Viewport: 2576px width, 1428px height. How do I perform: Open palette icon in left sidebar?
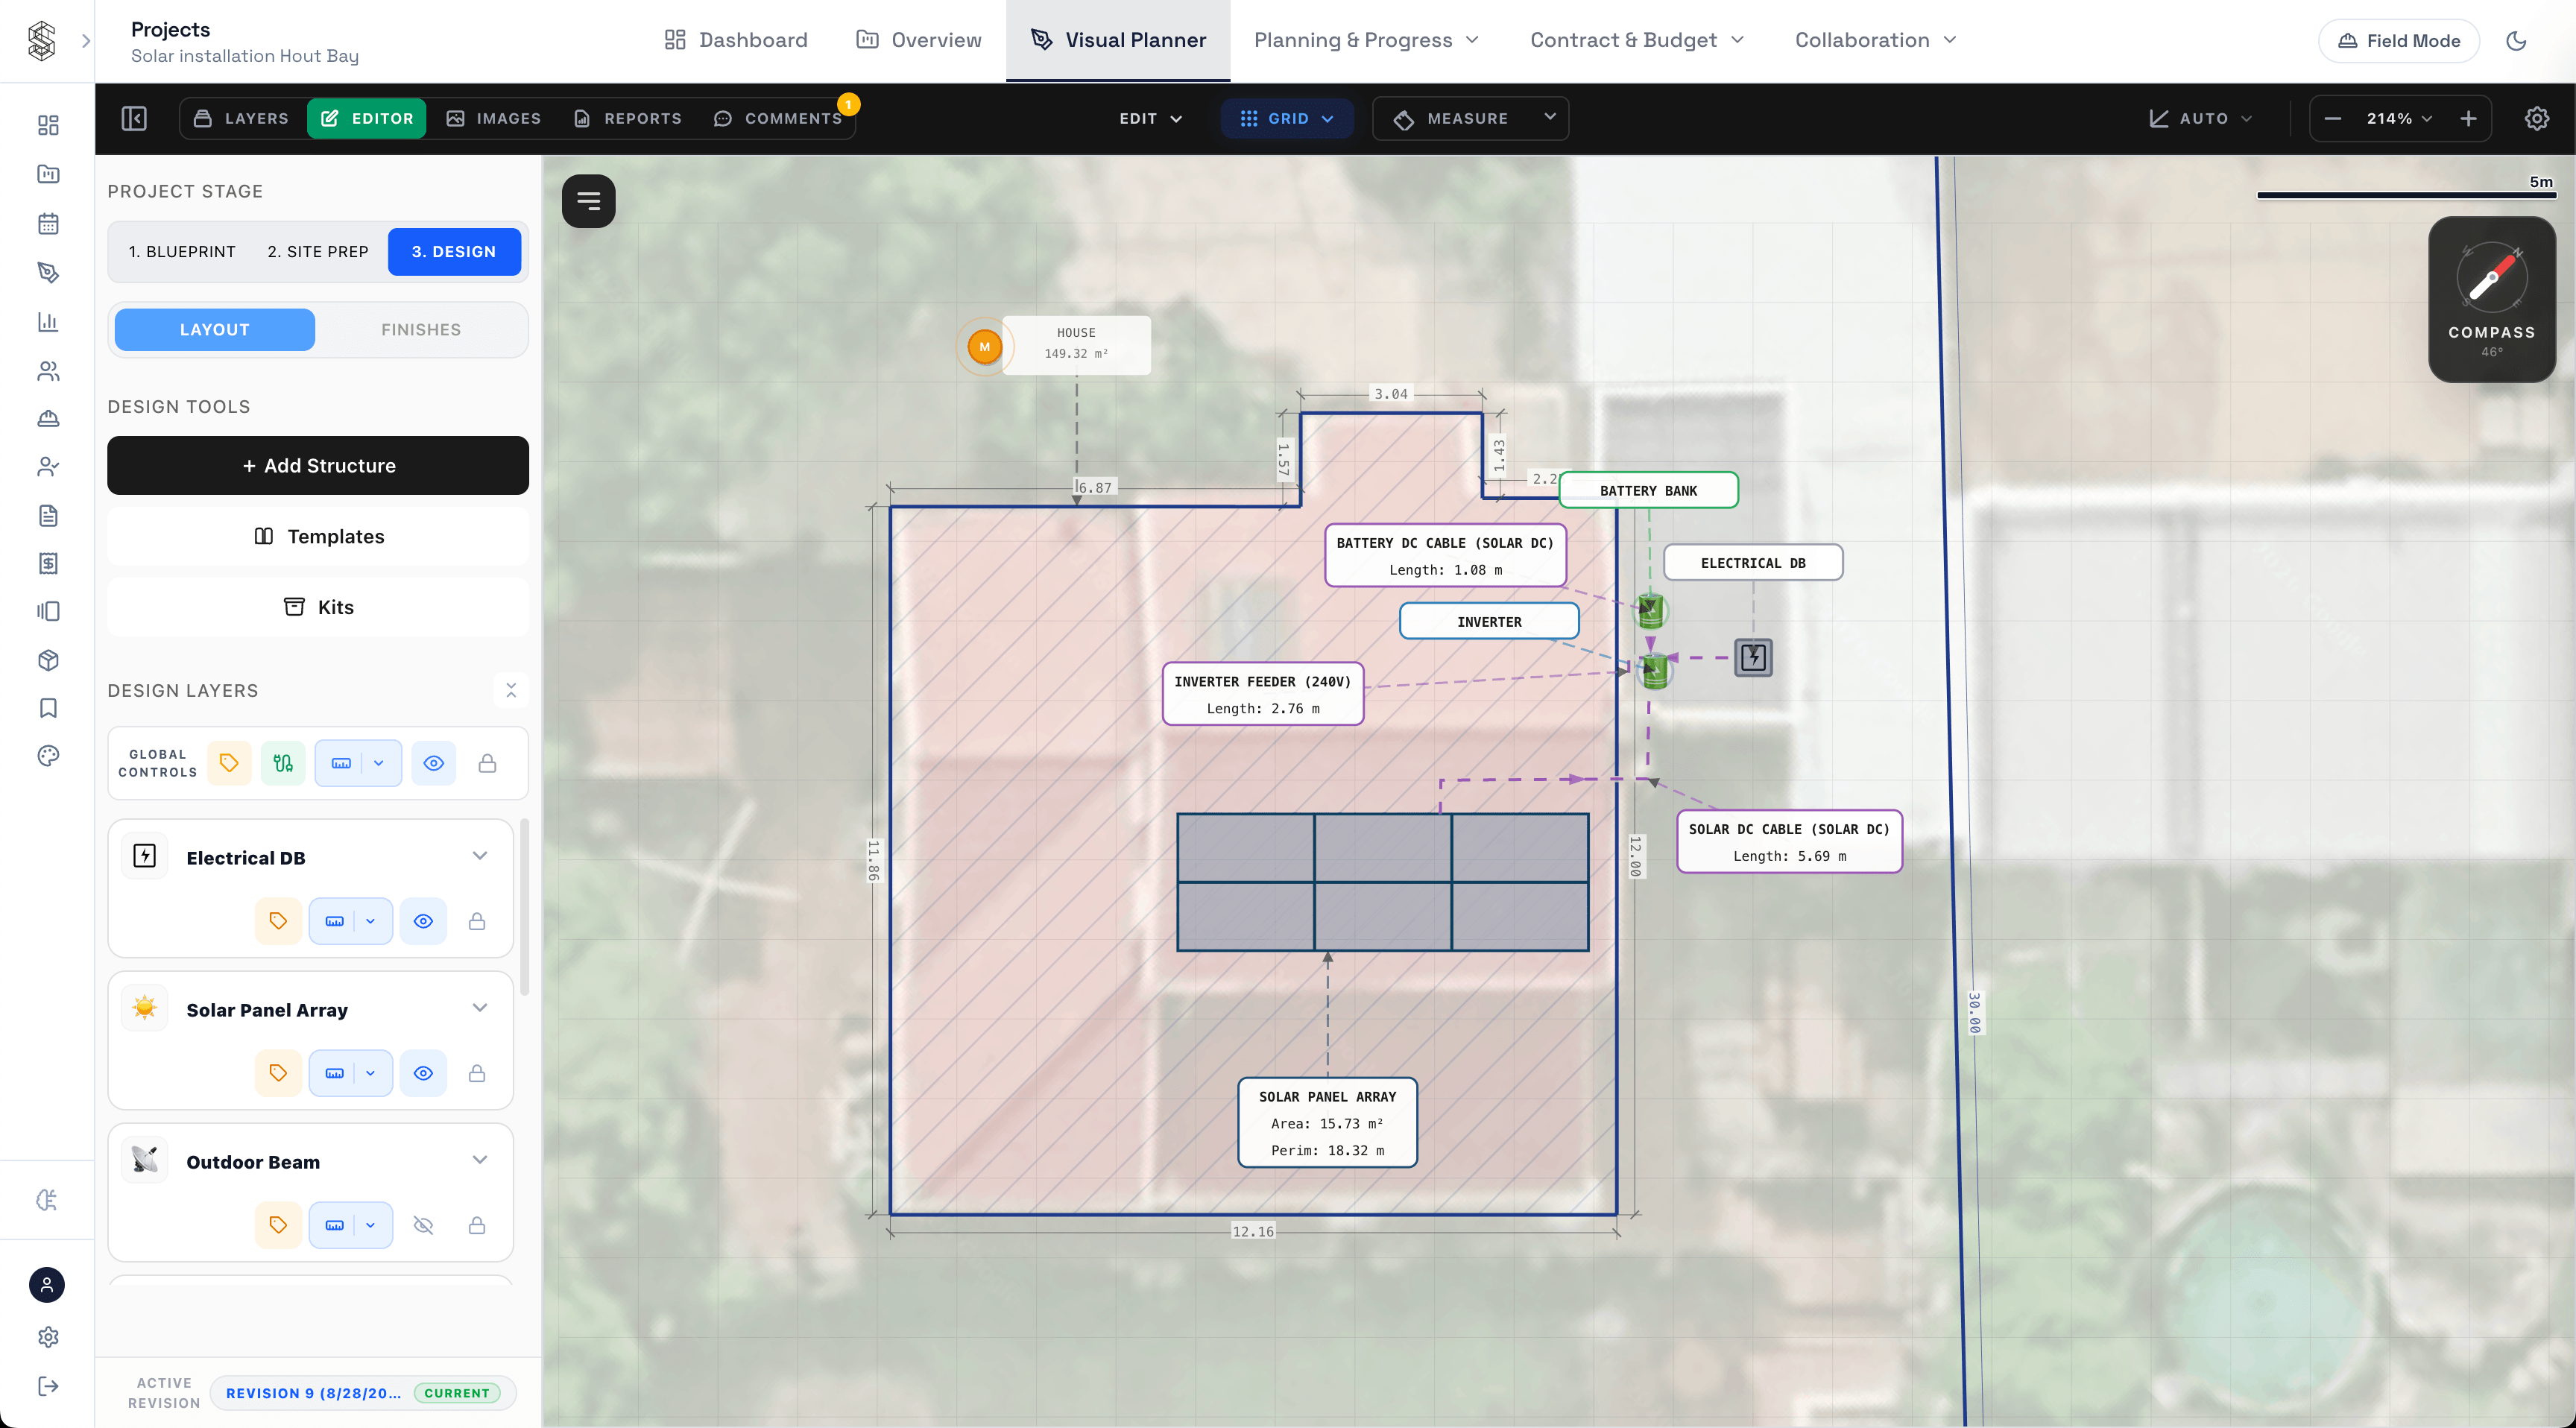tap(48, 756)
